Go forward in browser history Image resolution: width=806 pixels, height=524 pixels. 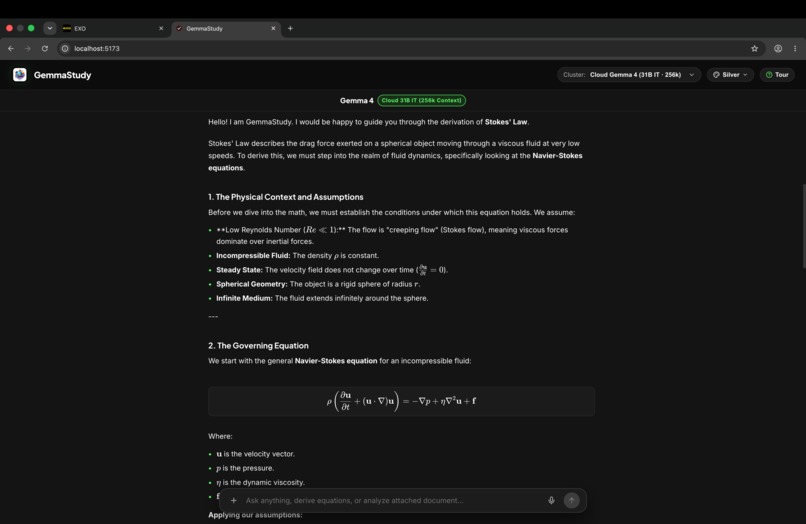pyautogui.click(x=28, y=48)
